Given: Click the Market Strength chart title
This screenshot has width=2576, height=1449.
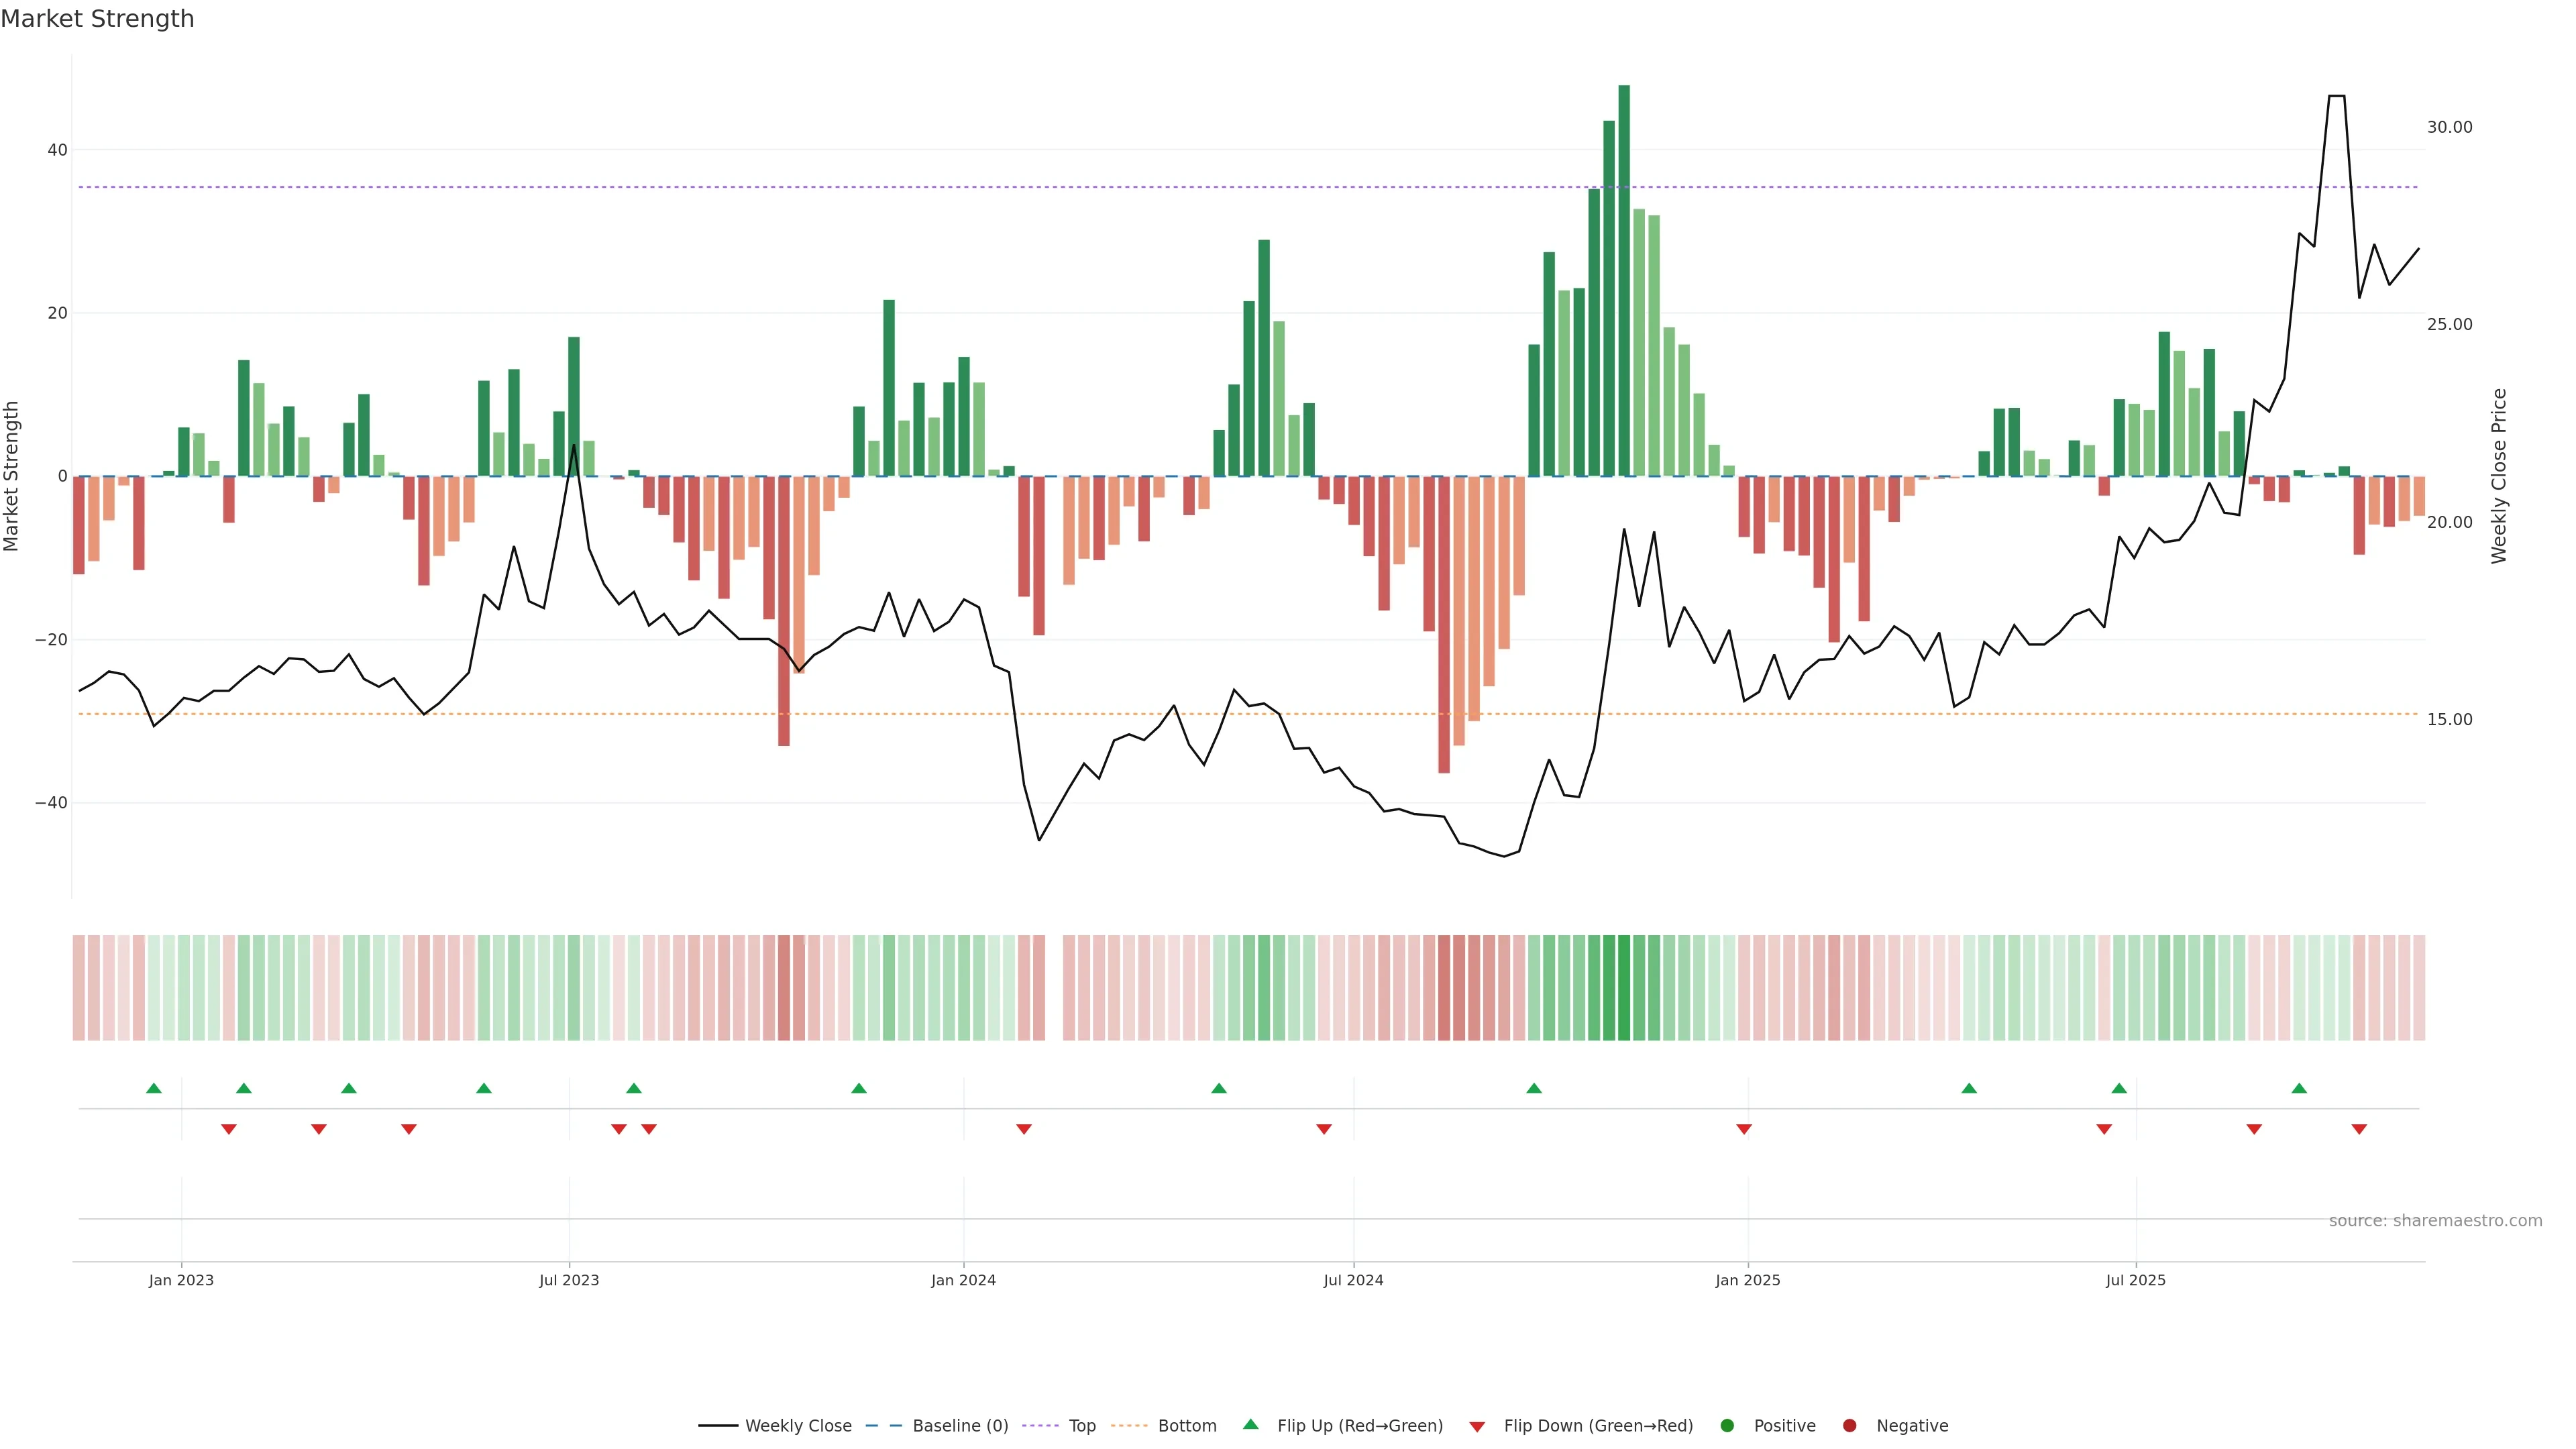Looking at the screenshot, I should point(97,19).
